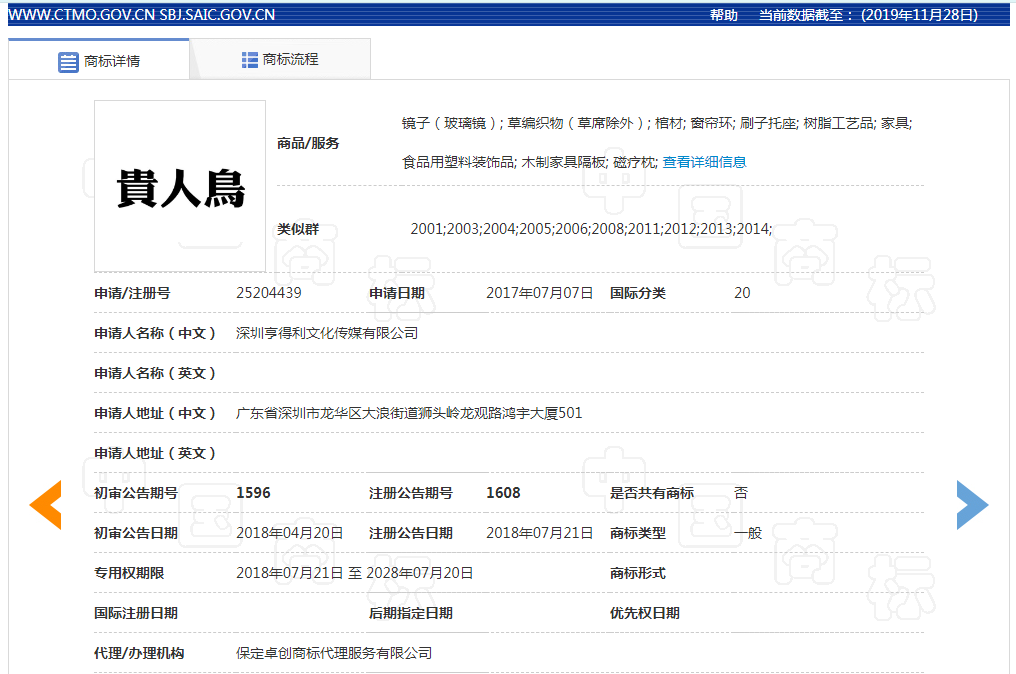Switch to the 商标详情 tab
1016x674 pixels.
point(99,60)
